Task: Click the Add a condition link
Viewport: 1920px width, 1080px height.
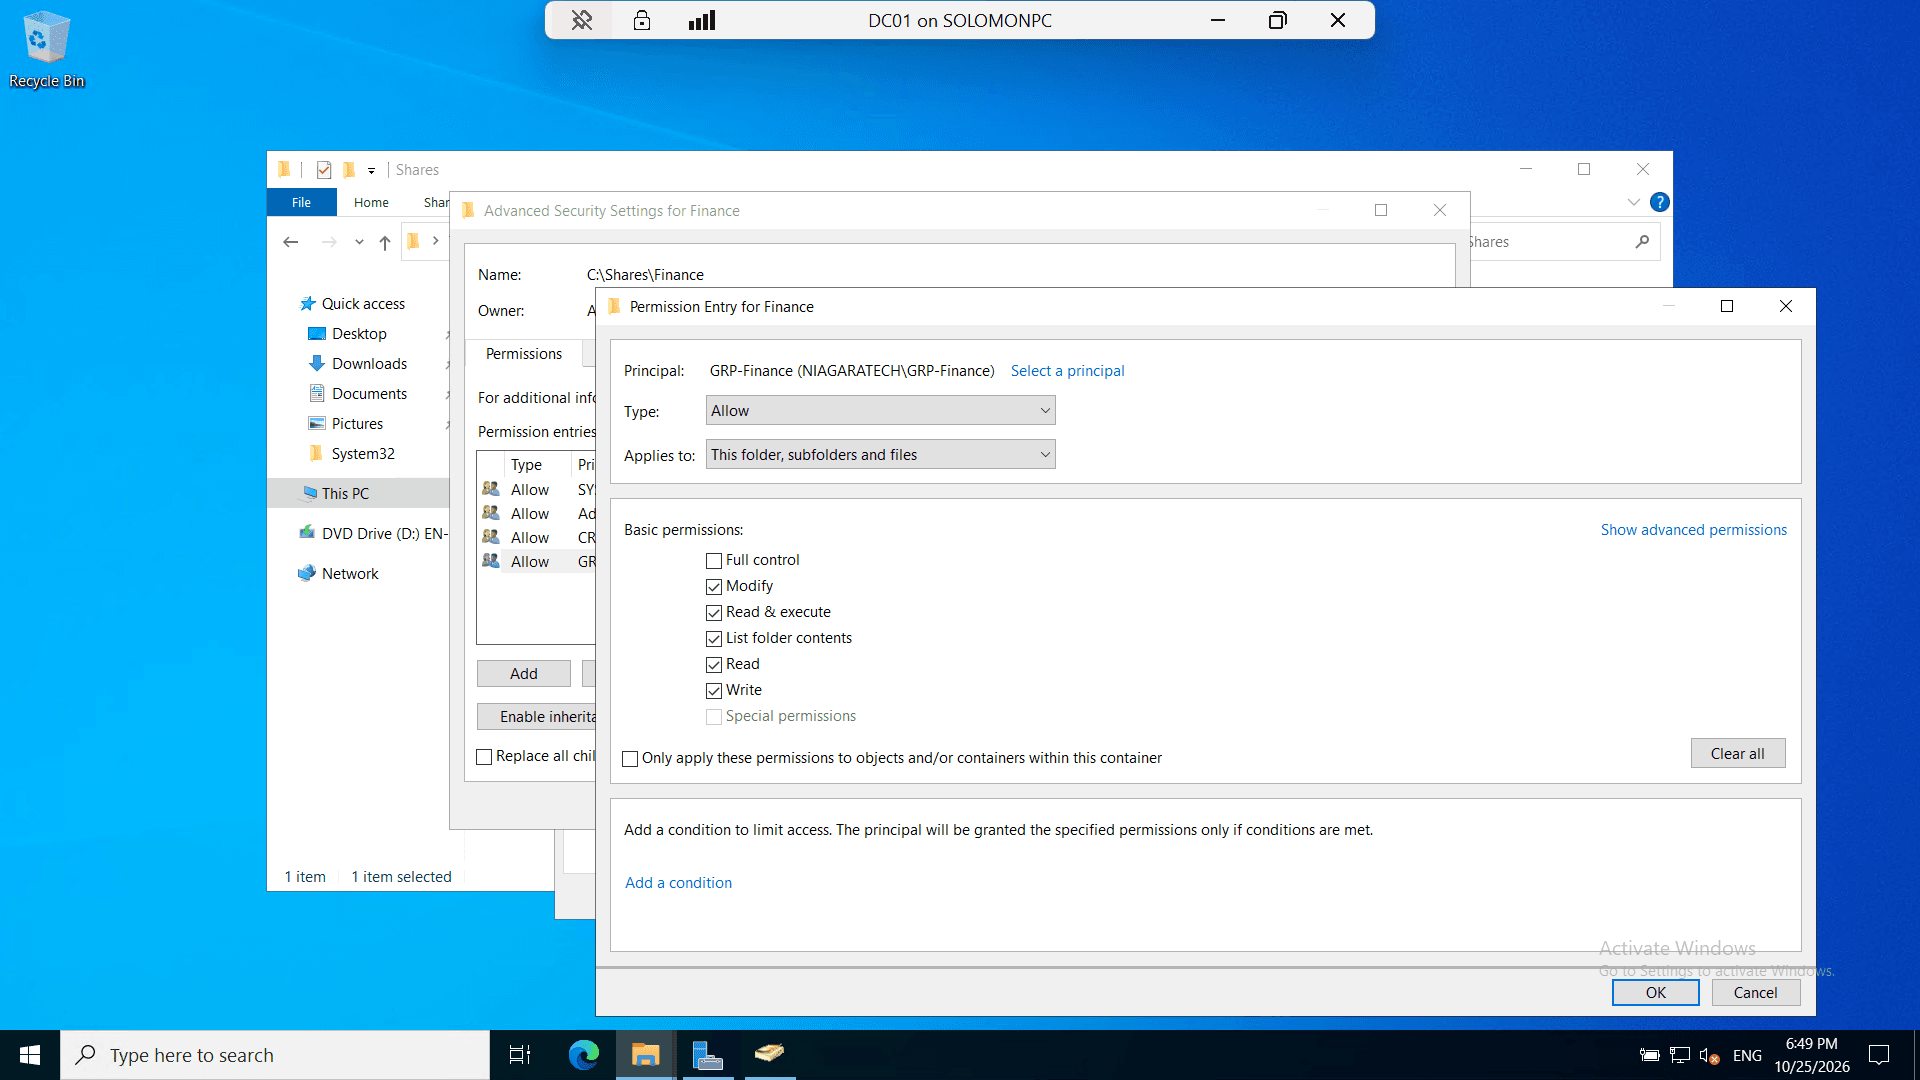Action: (678, 883)
